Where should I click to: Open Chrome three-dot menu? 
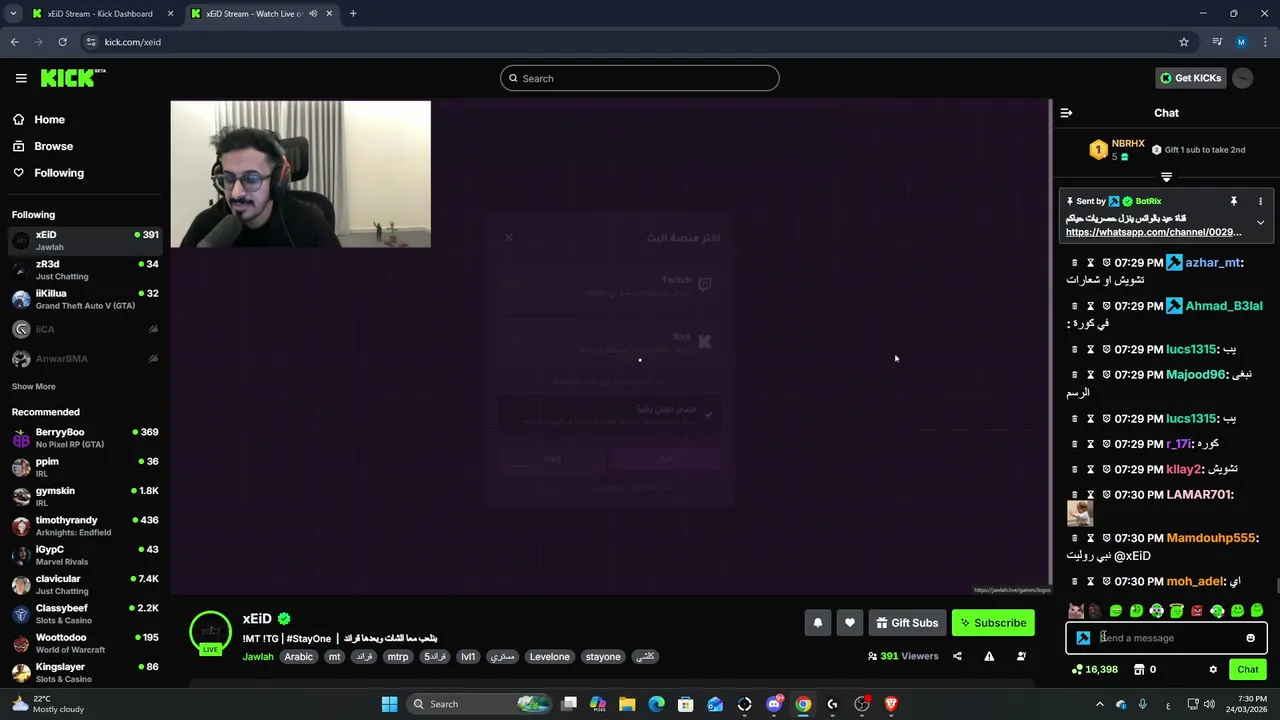coord(1265,42)
